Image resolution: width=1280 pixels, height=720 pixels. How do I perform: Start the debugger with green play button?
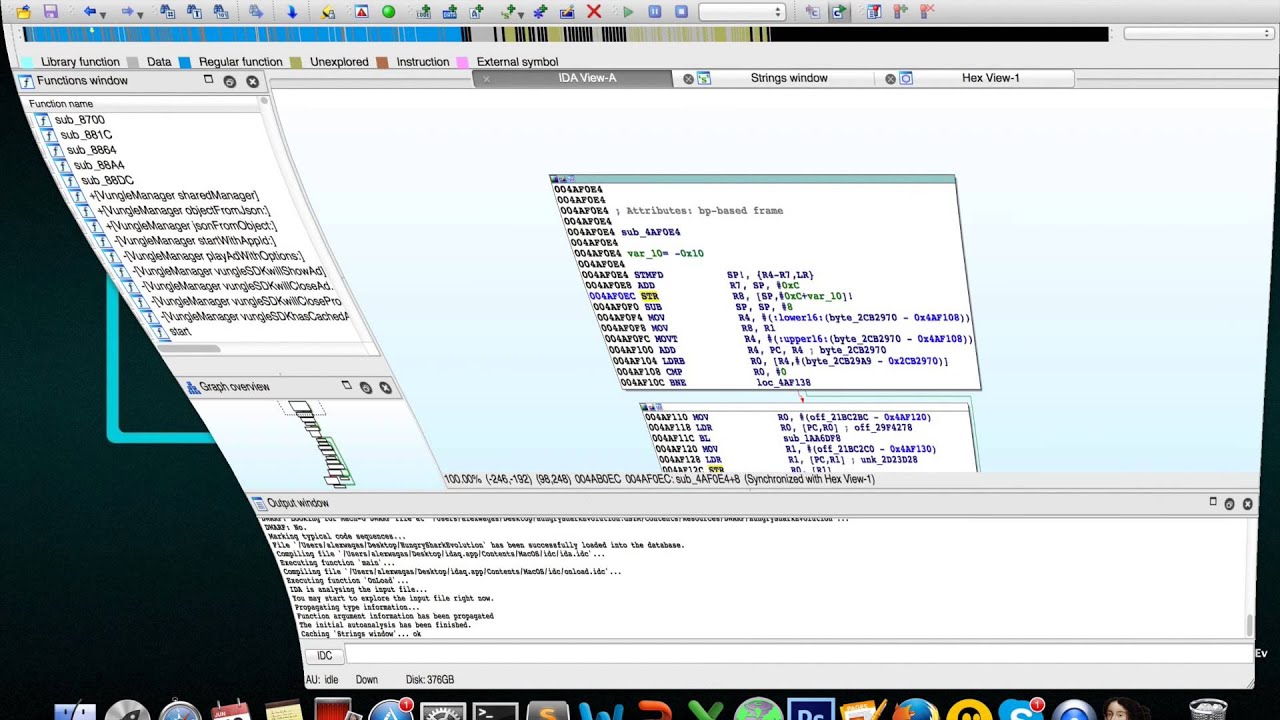(628, 12)
